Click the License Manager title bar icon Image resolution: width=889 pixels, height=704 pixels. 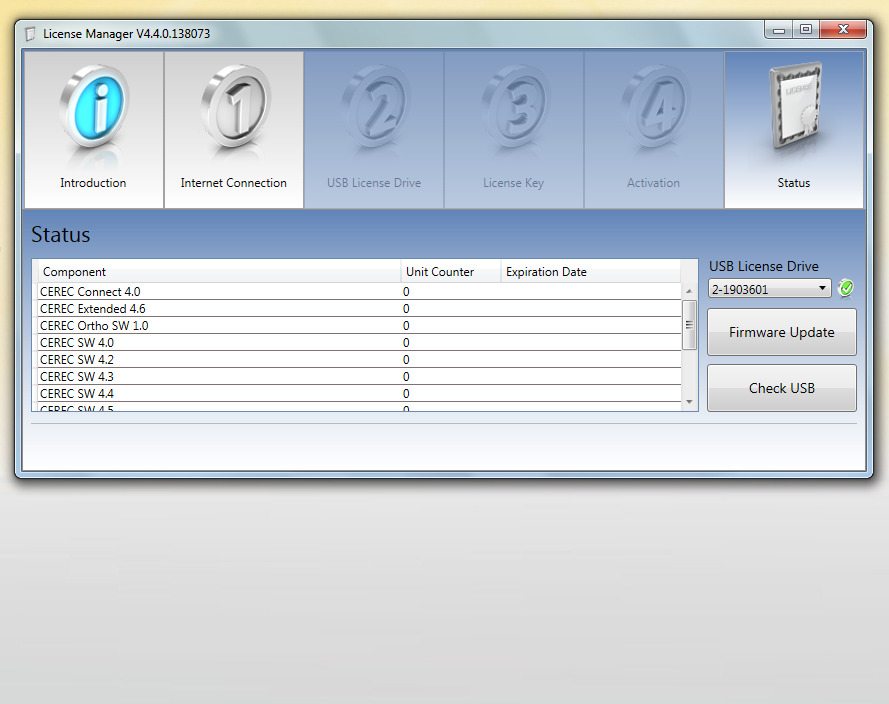coord(31,34)
